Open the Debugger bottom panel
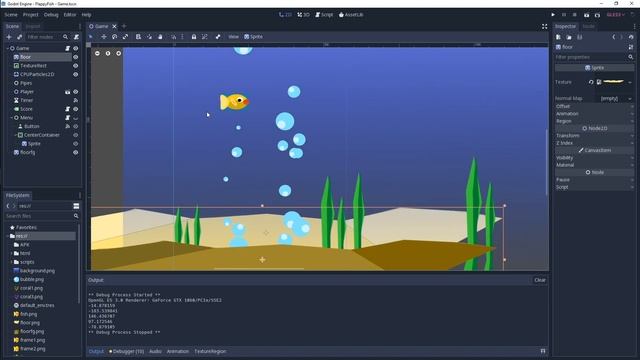Viewport: 640px width, 360px height. point(127,351)
